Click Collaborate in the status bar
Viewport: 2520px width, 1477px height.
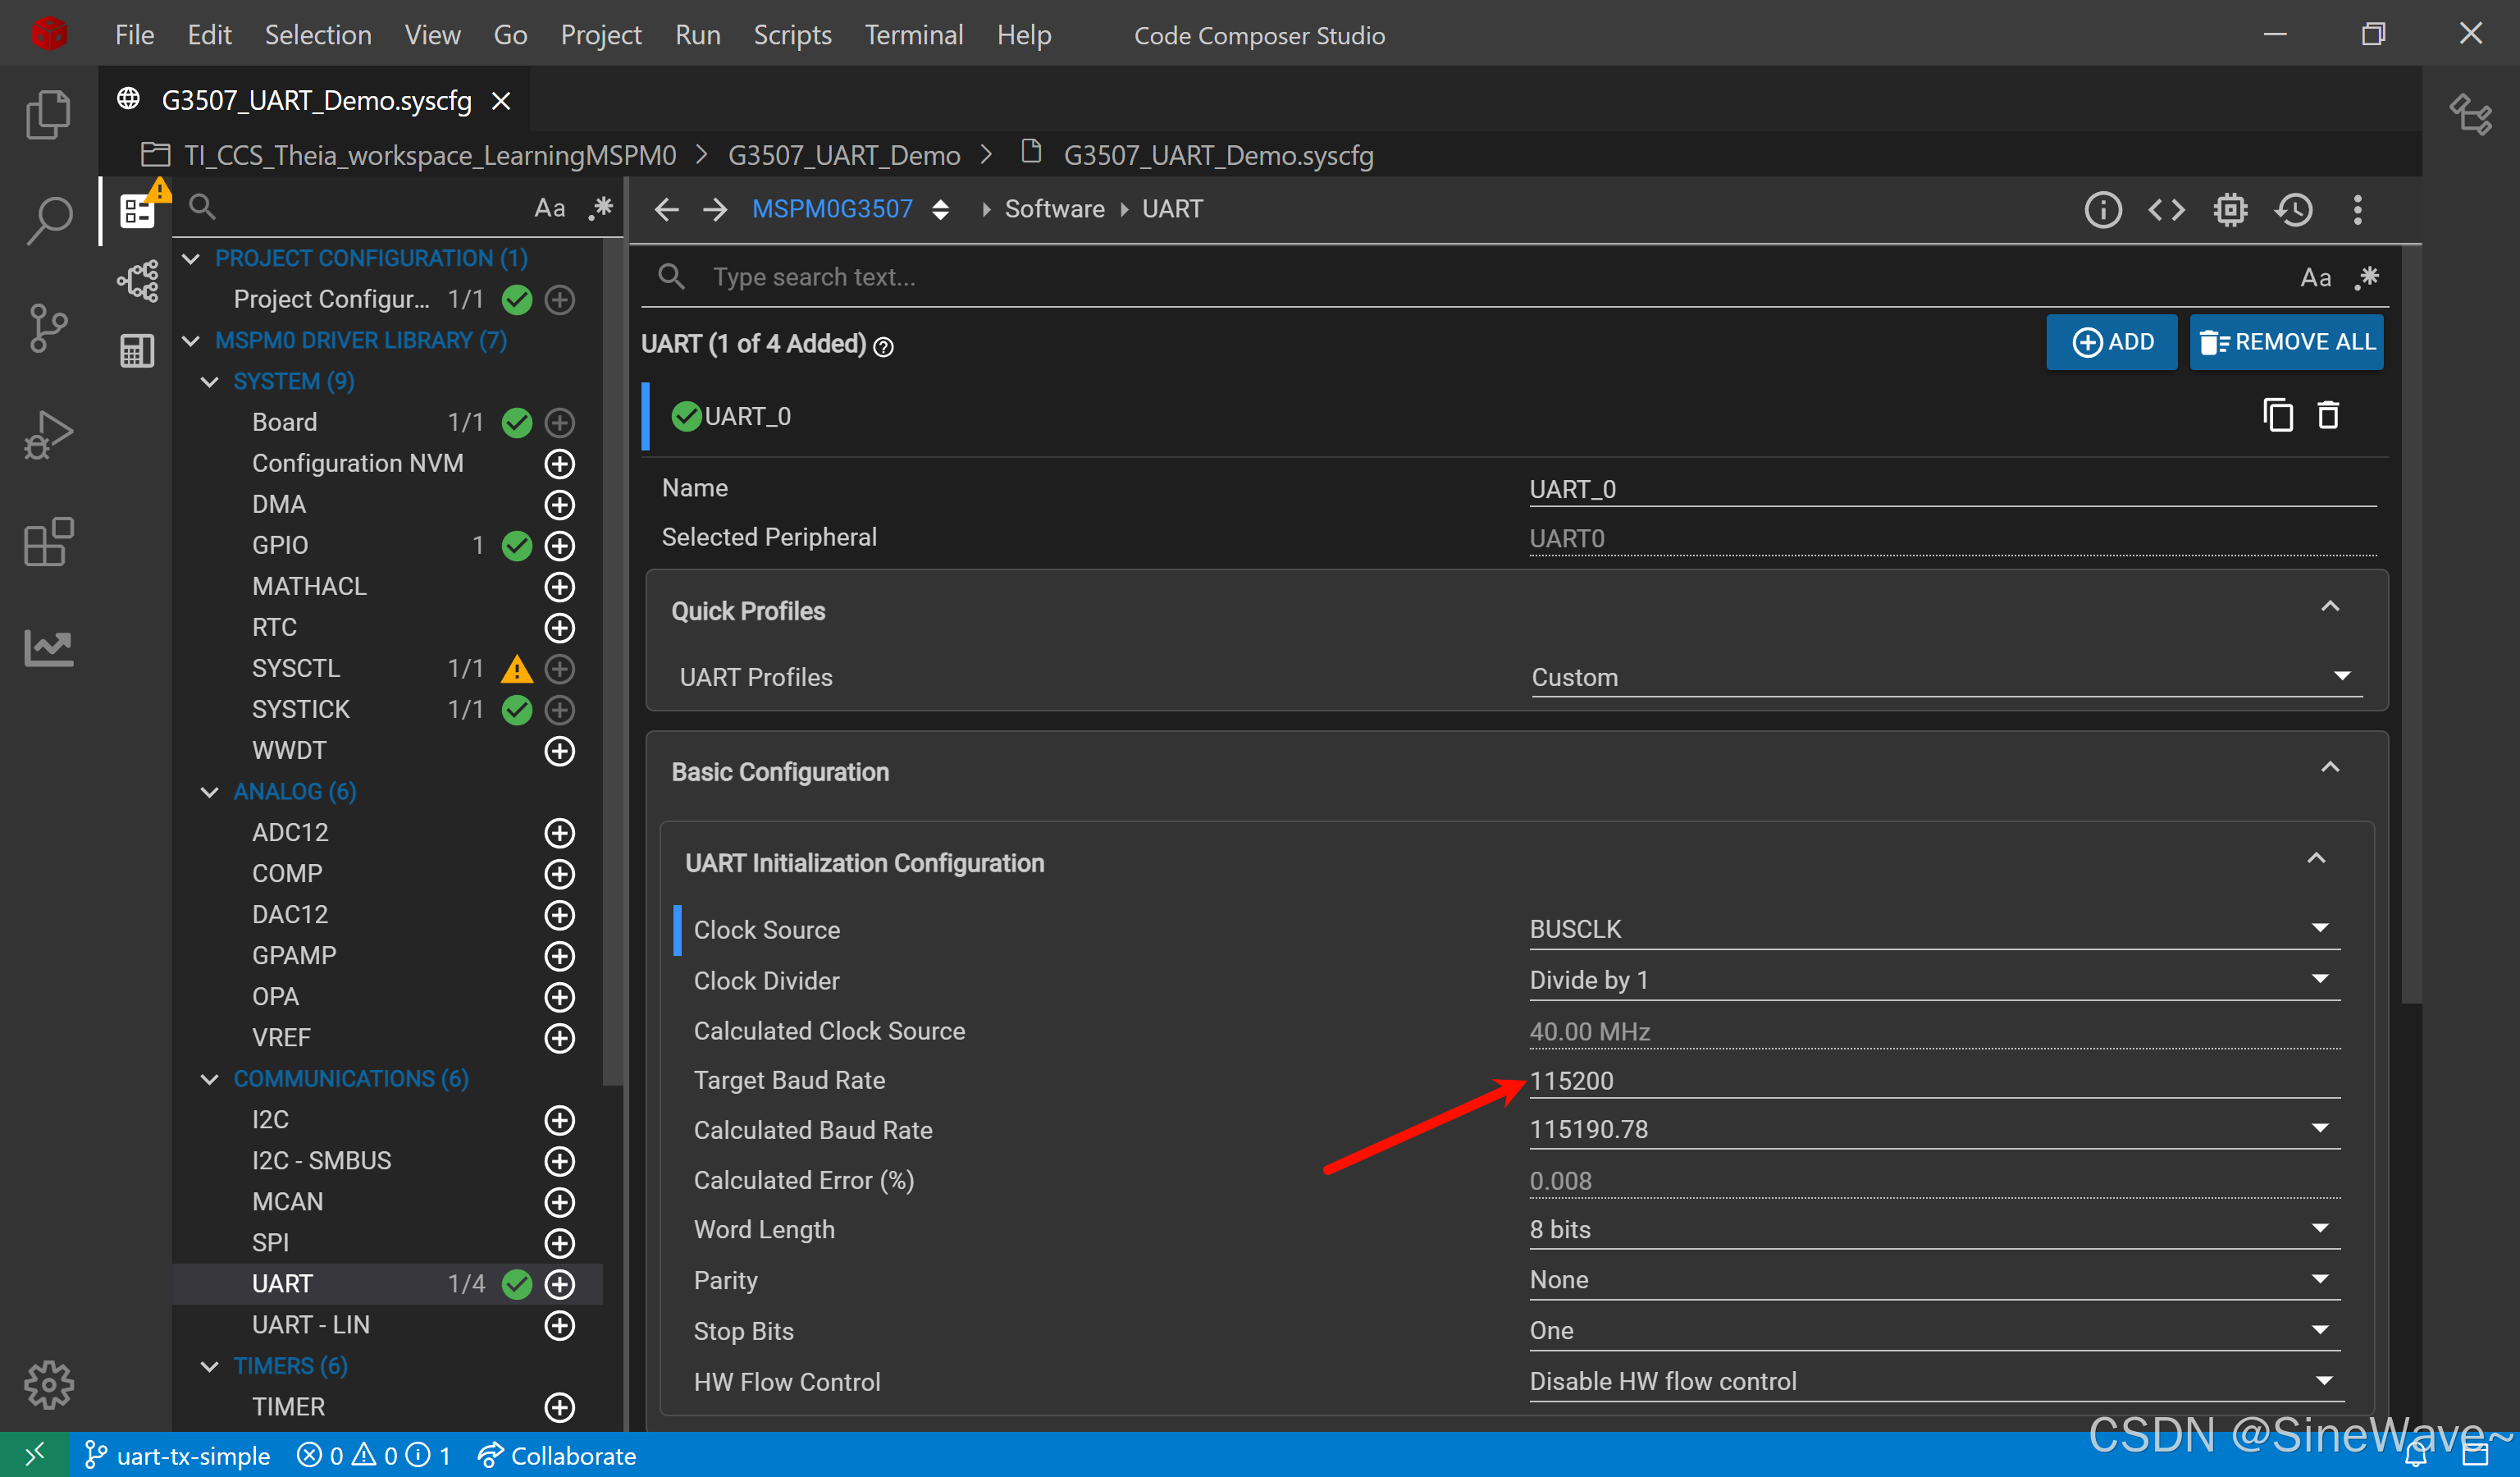(557, 1455)
